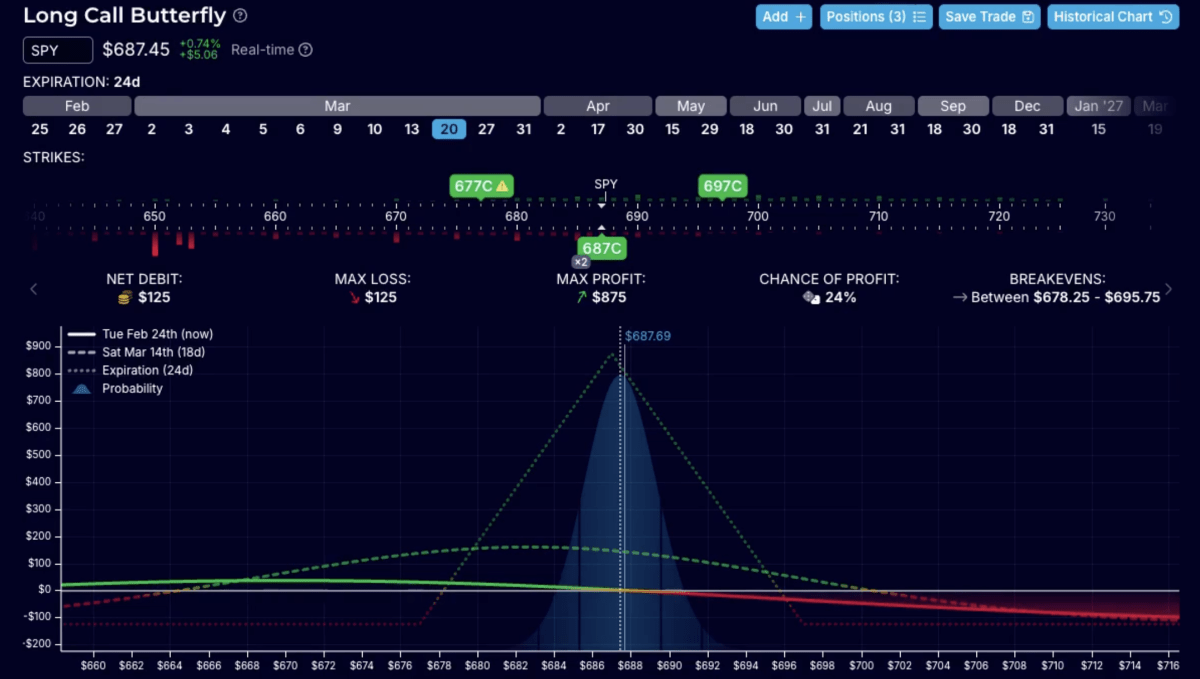Switch to the Mar expiration month tab

click(337, 105)
